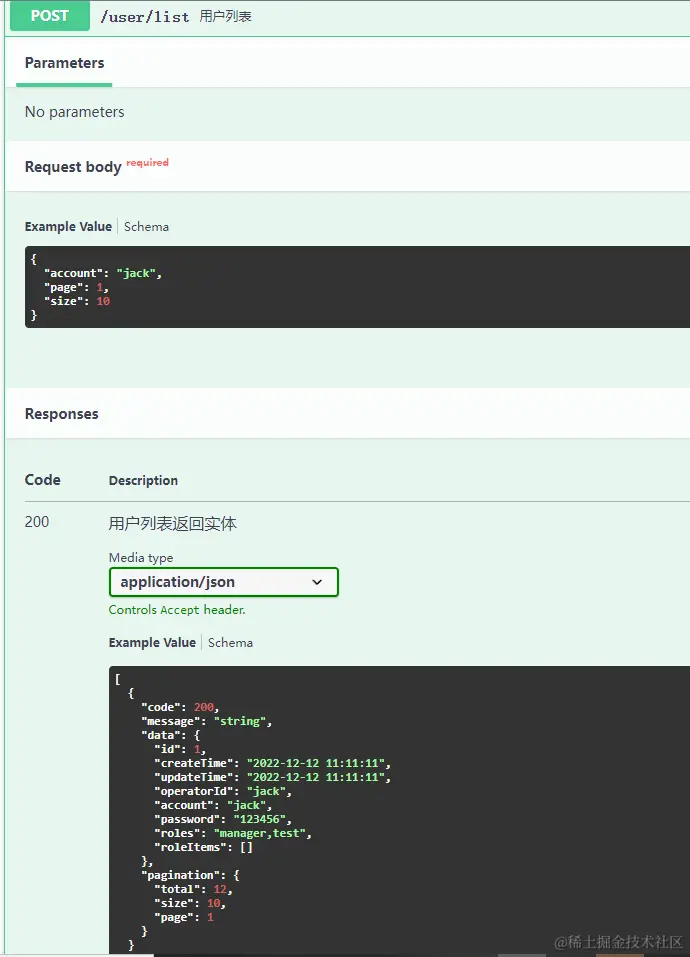Click the media type dropdown chevron
The height and width of the screenshot is (957, 690).
tap(317, 582)
